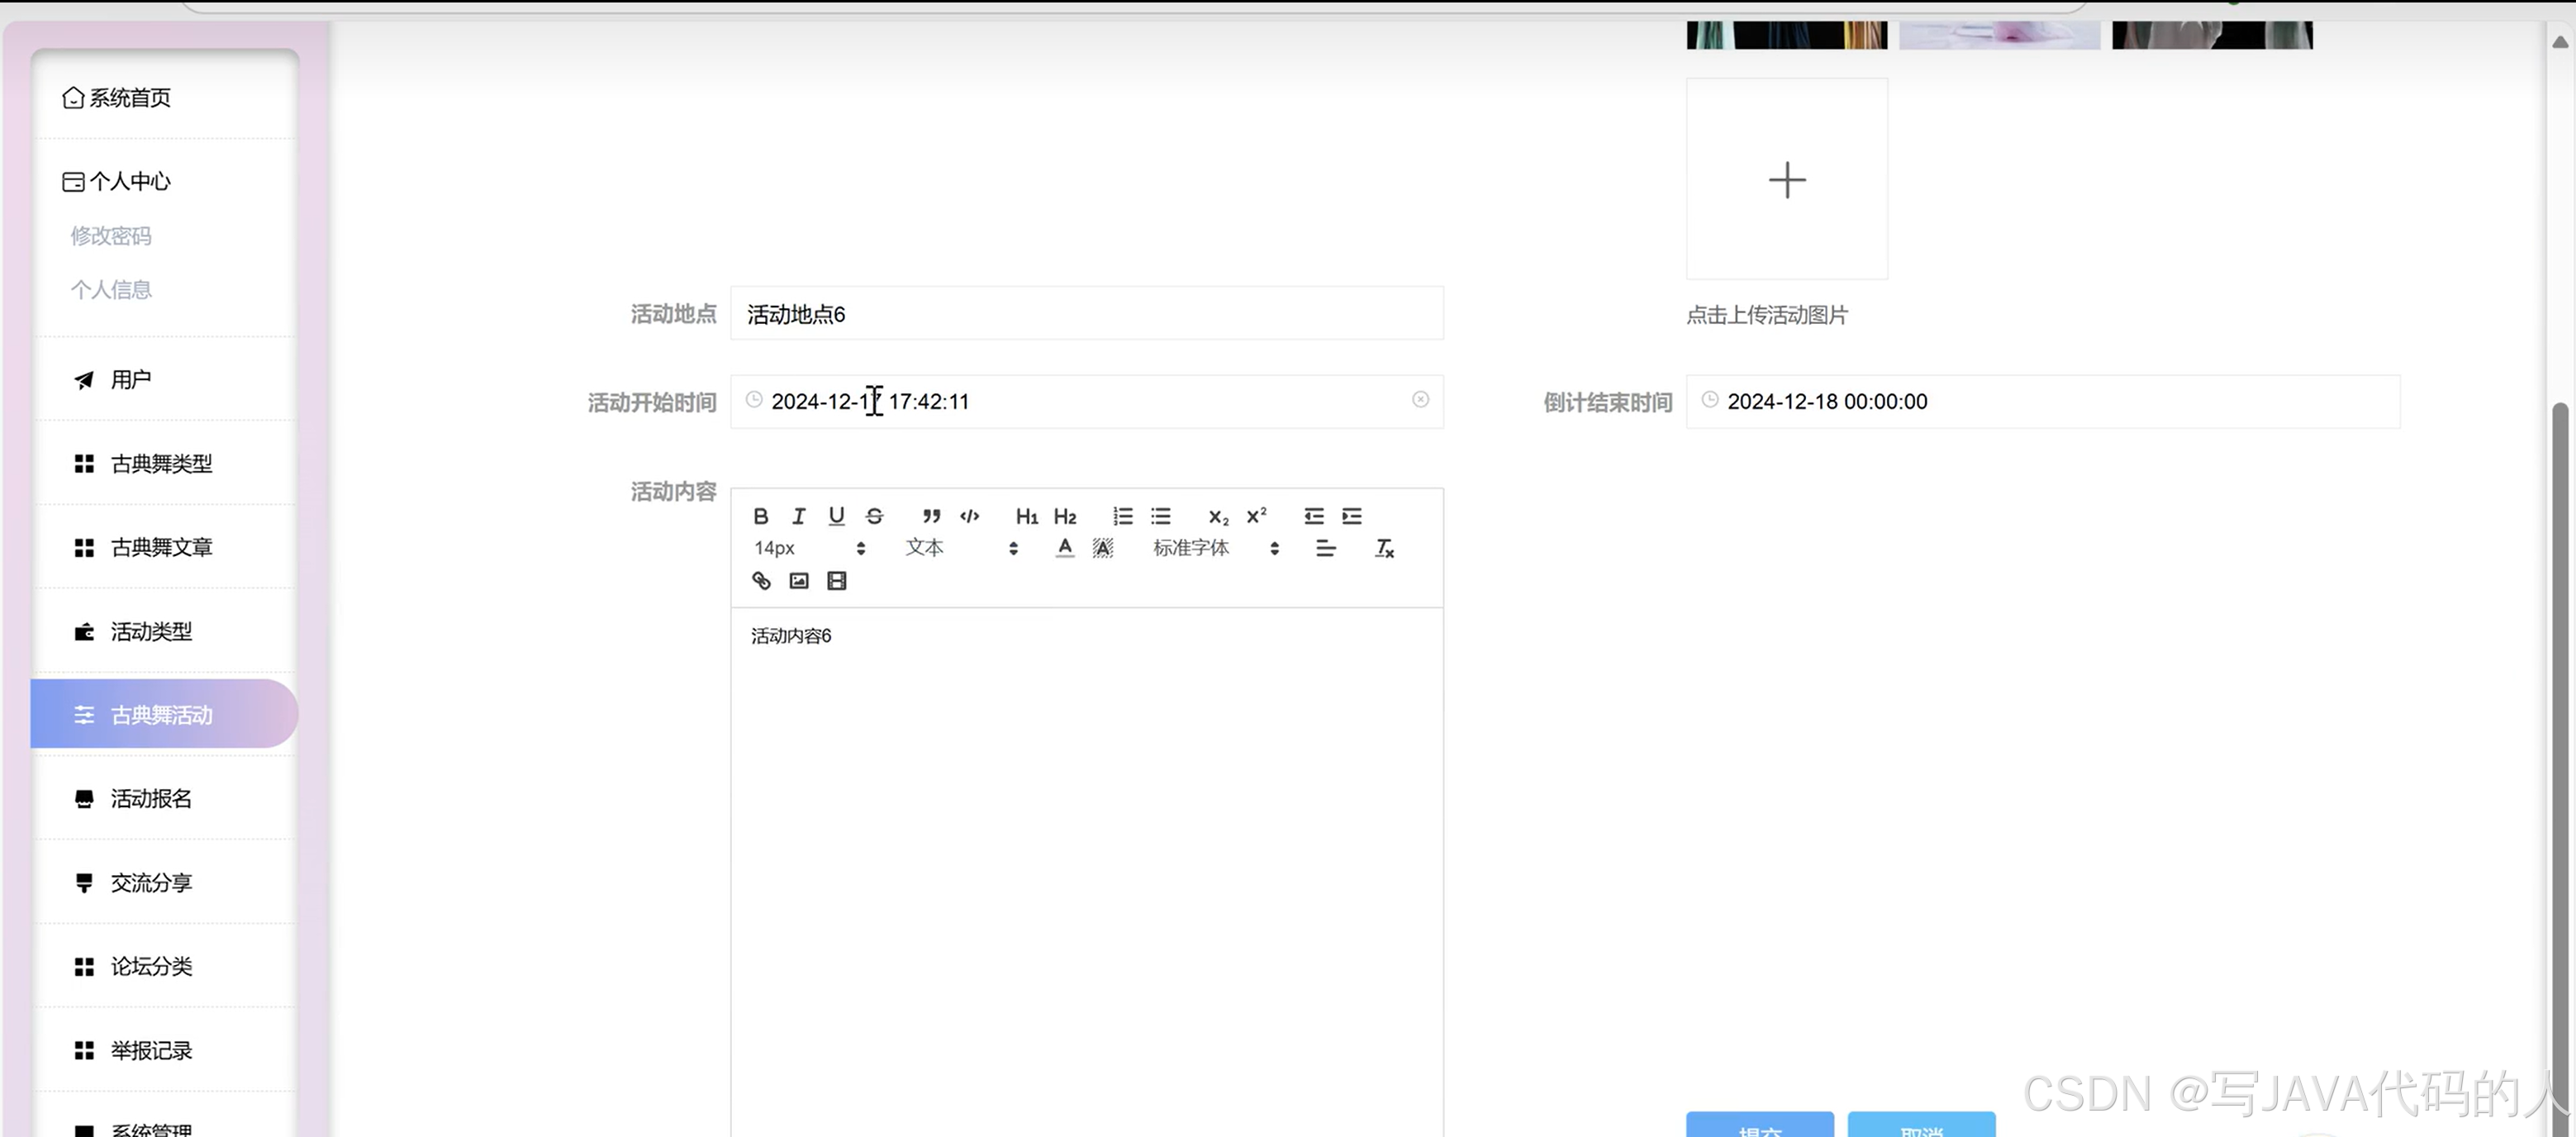
Task: Insert a hyperlink in the content
Action: [x=760, y=580]
